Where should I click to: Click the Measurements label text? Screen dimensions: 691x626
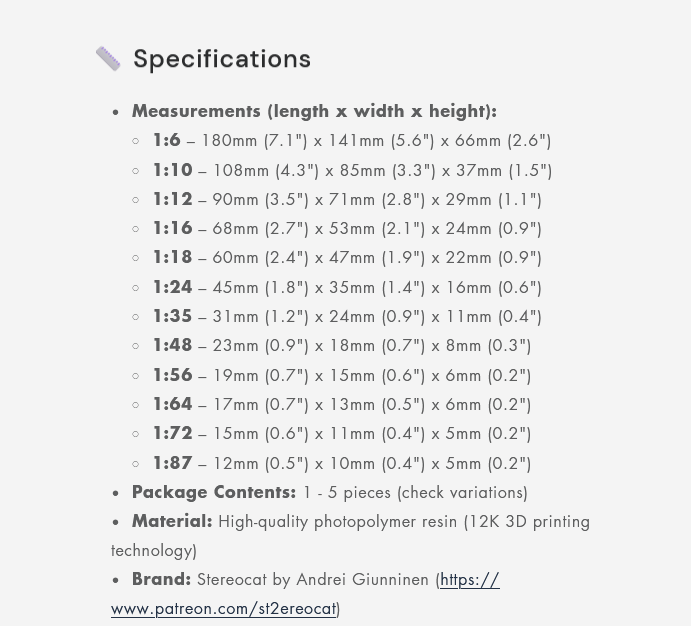click(x=314, y=111)
